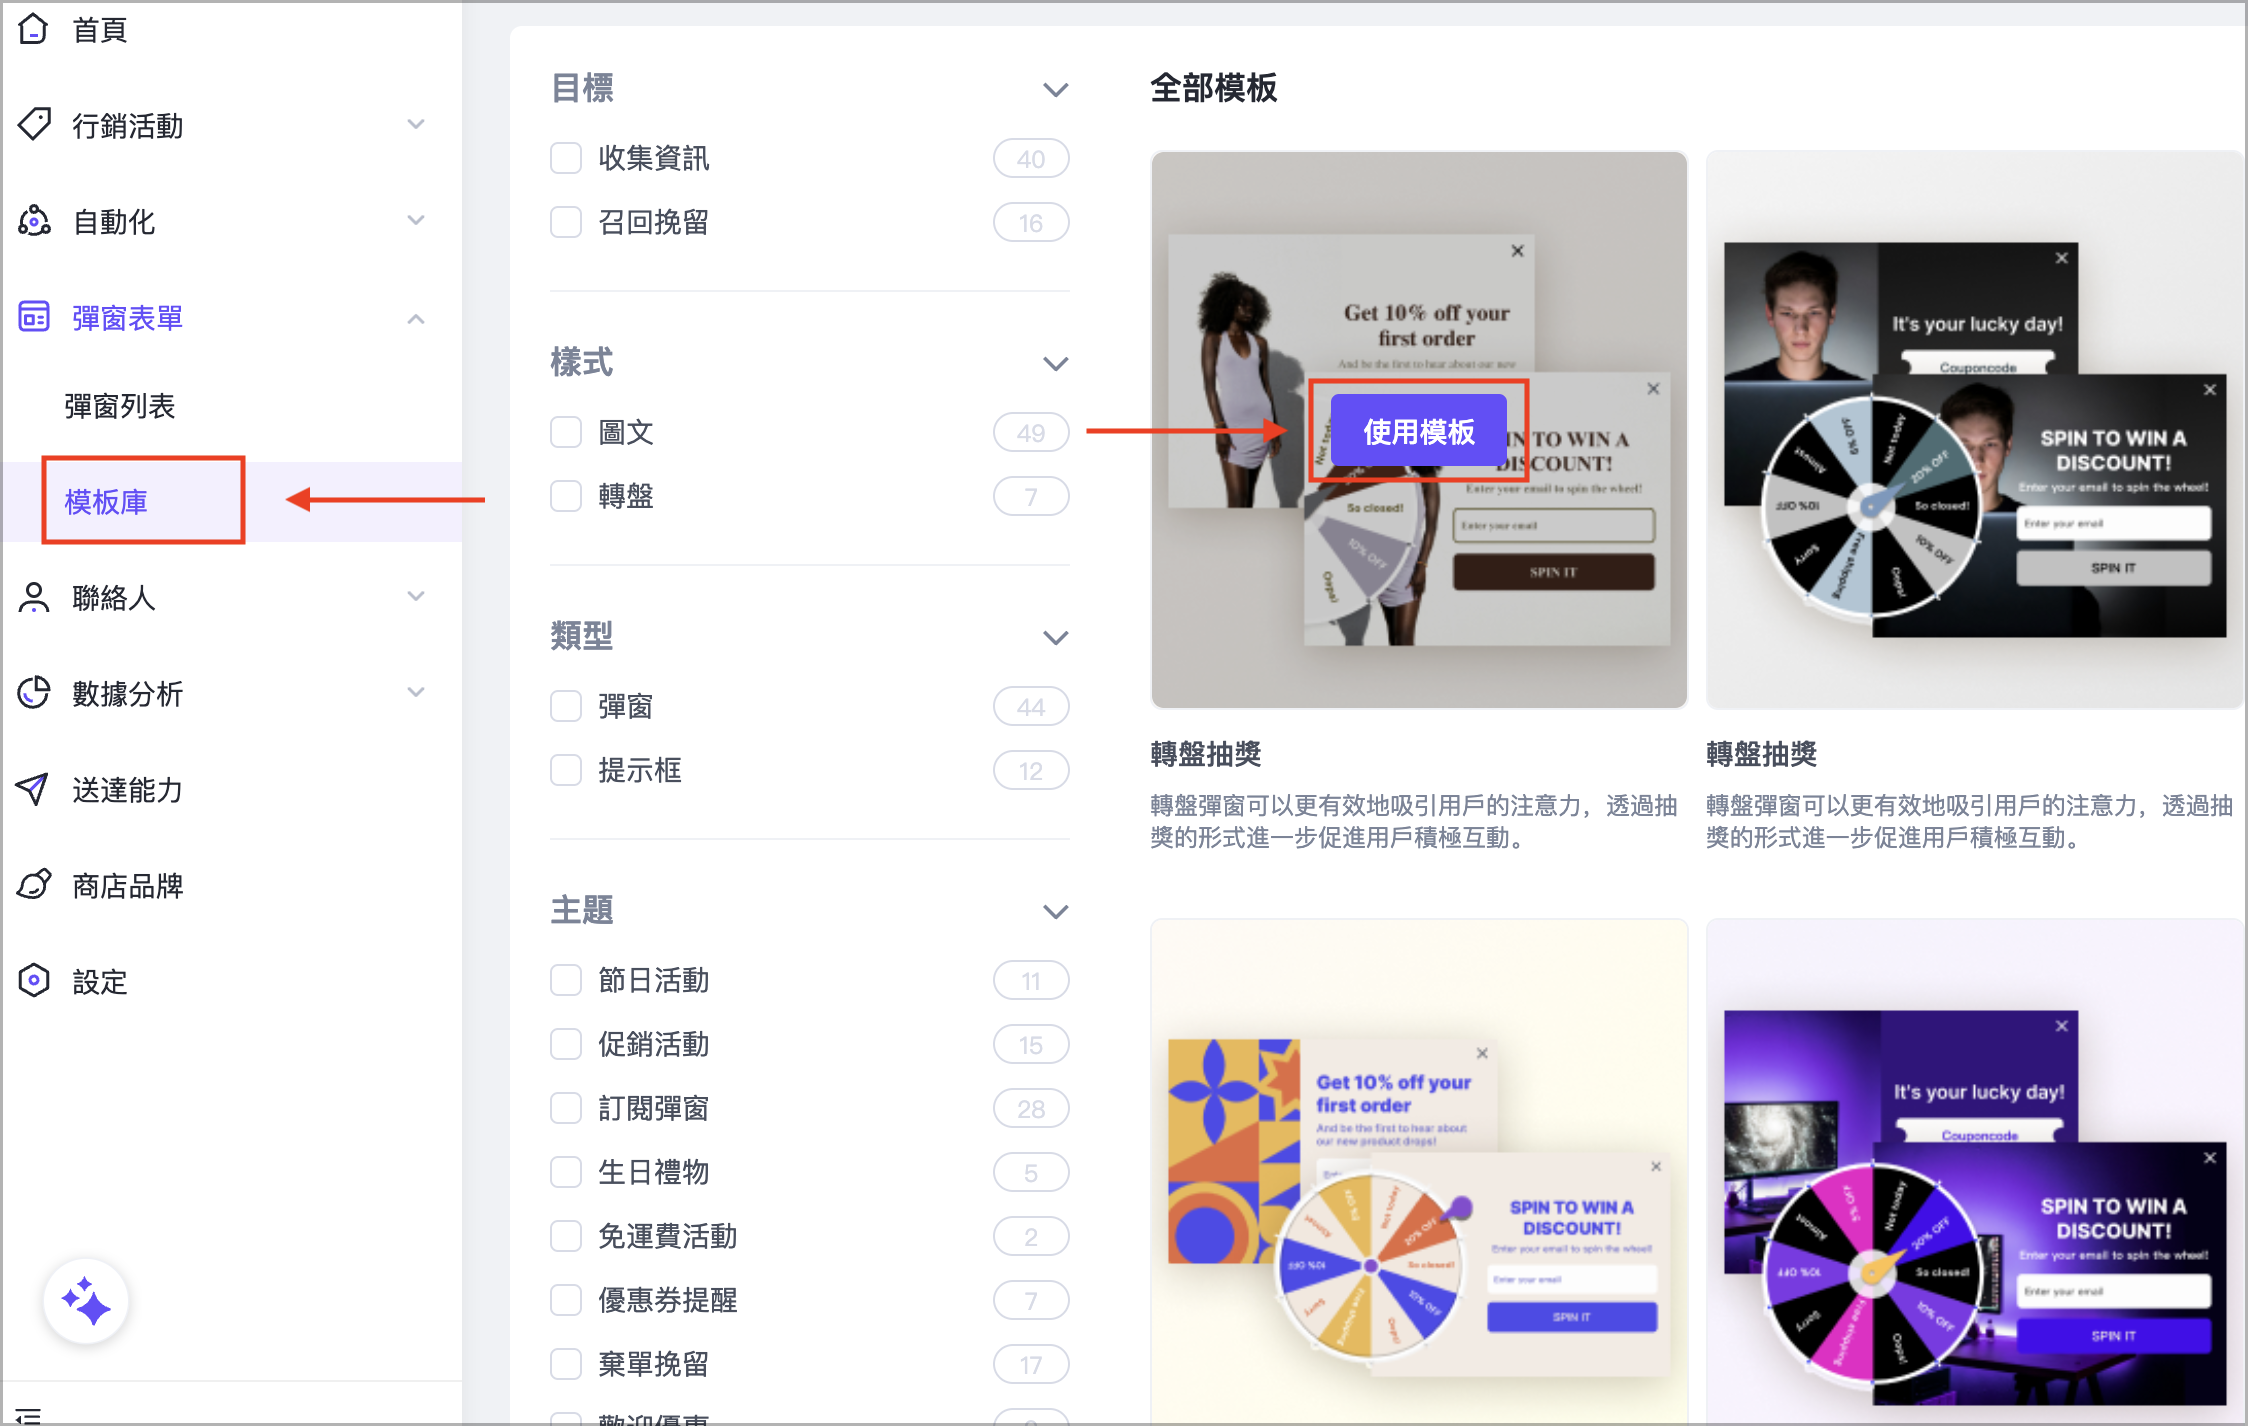Image resolution: width=2248 pixels, height=1426 pixels.
Task: Open 彈窗列表 in the sidebar
Action: (120, 406)
